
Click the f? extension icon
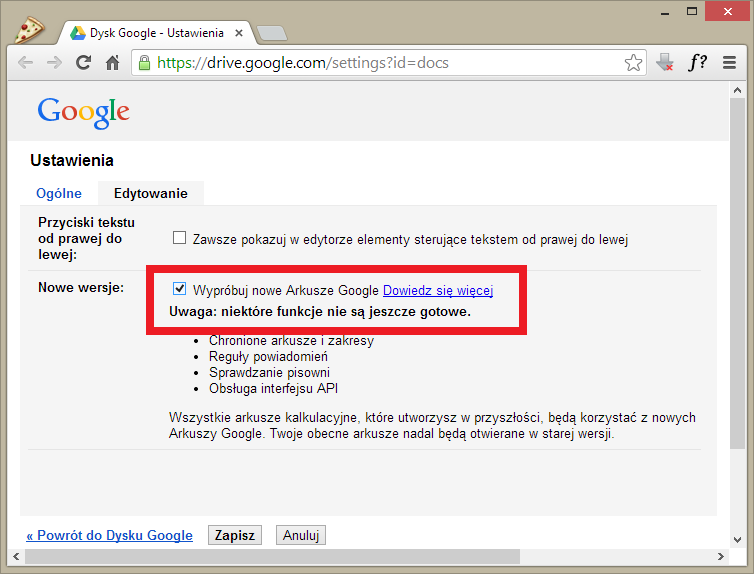pos(697,62)
